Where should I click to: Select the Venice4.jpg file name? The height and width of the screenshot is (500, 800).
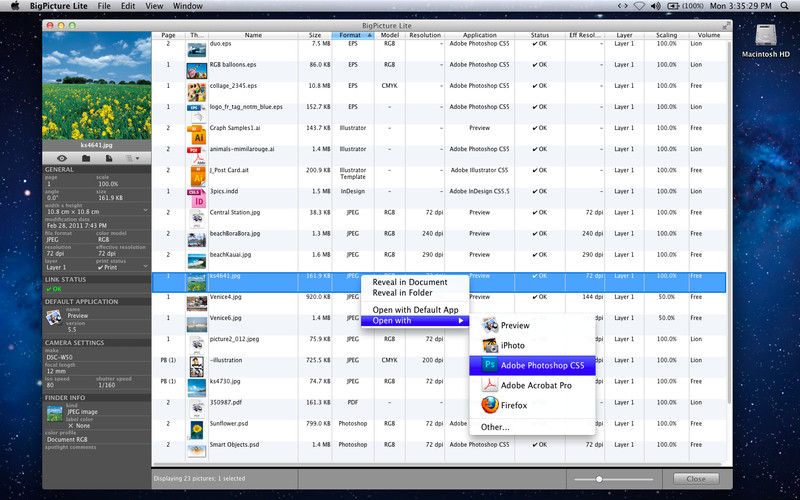(x=226, y=296)
